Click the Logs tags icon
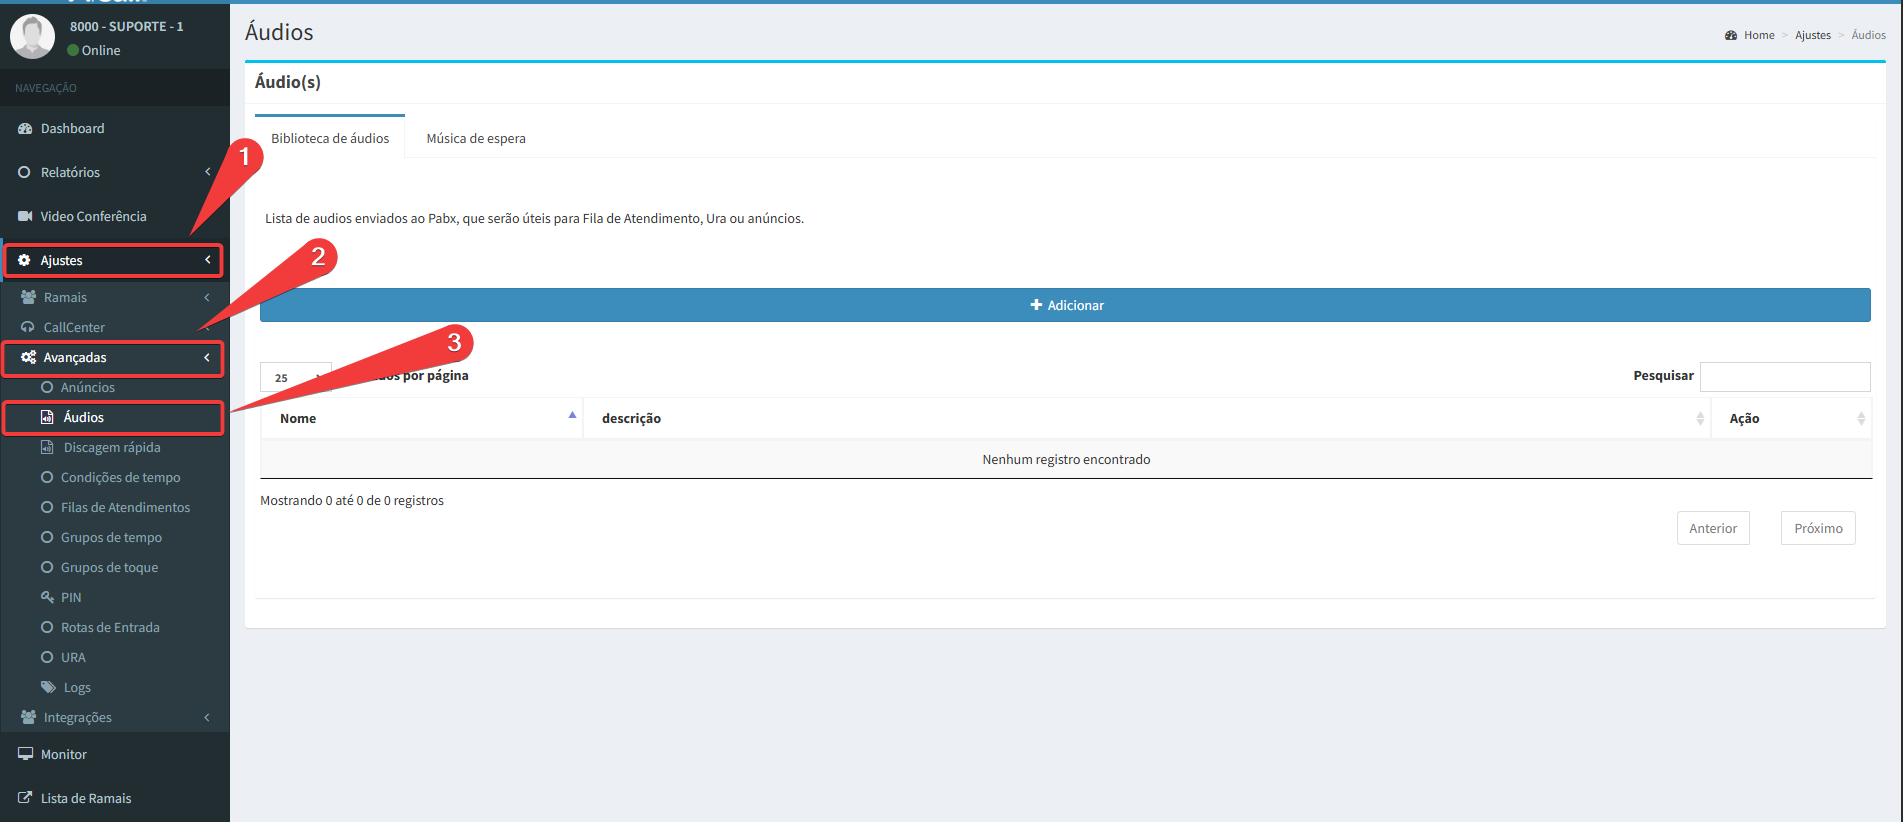This screenshot has width=1903, height=822. (x=48, y=688)
